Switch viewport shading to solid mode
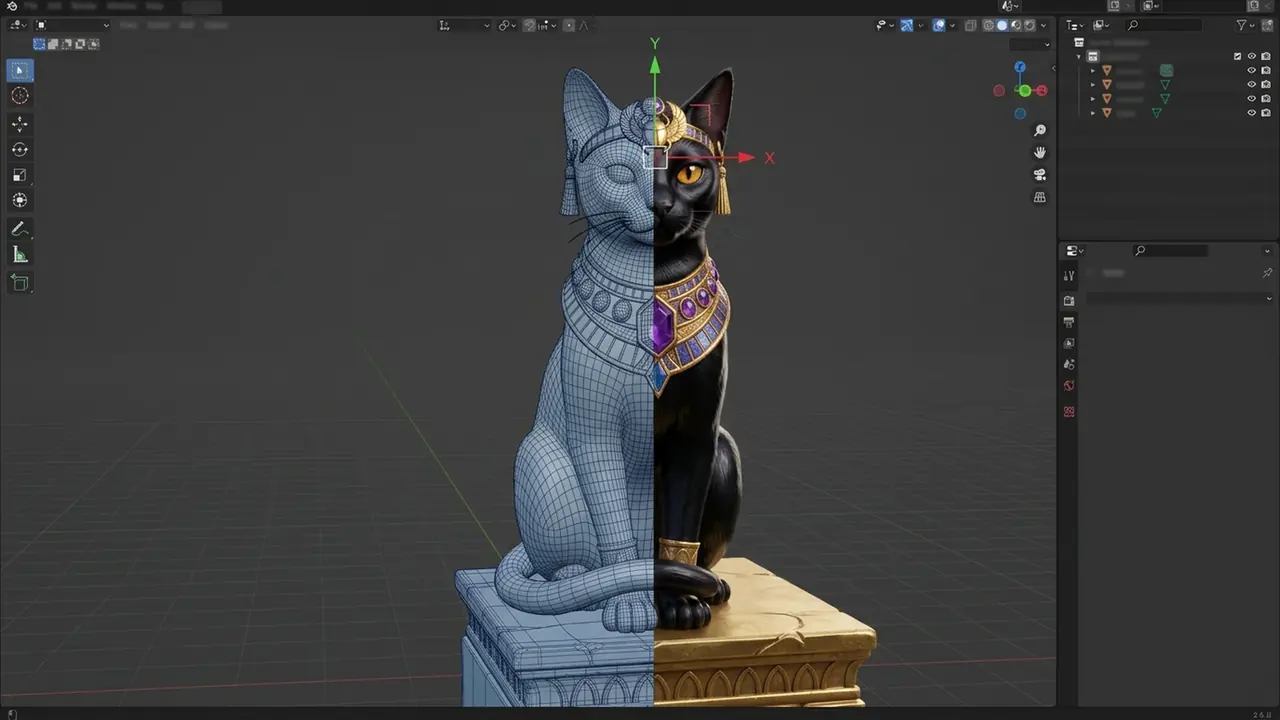 pyautogui.click(x=1002, y=25)
